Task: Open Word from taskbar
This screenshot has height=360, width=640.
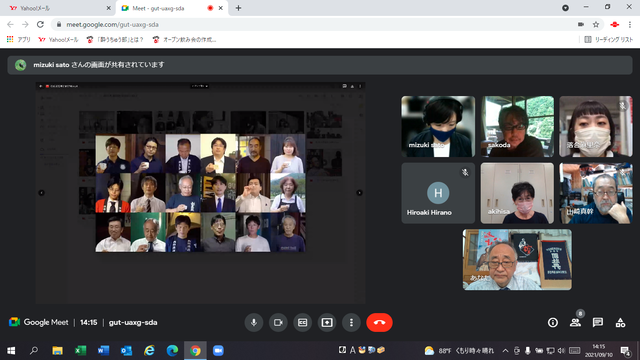Action: click(103, 351)
